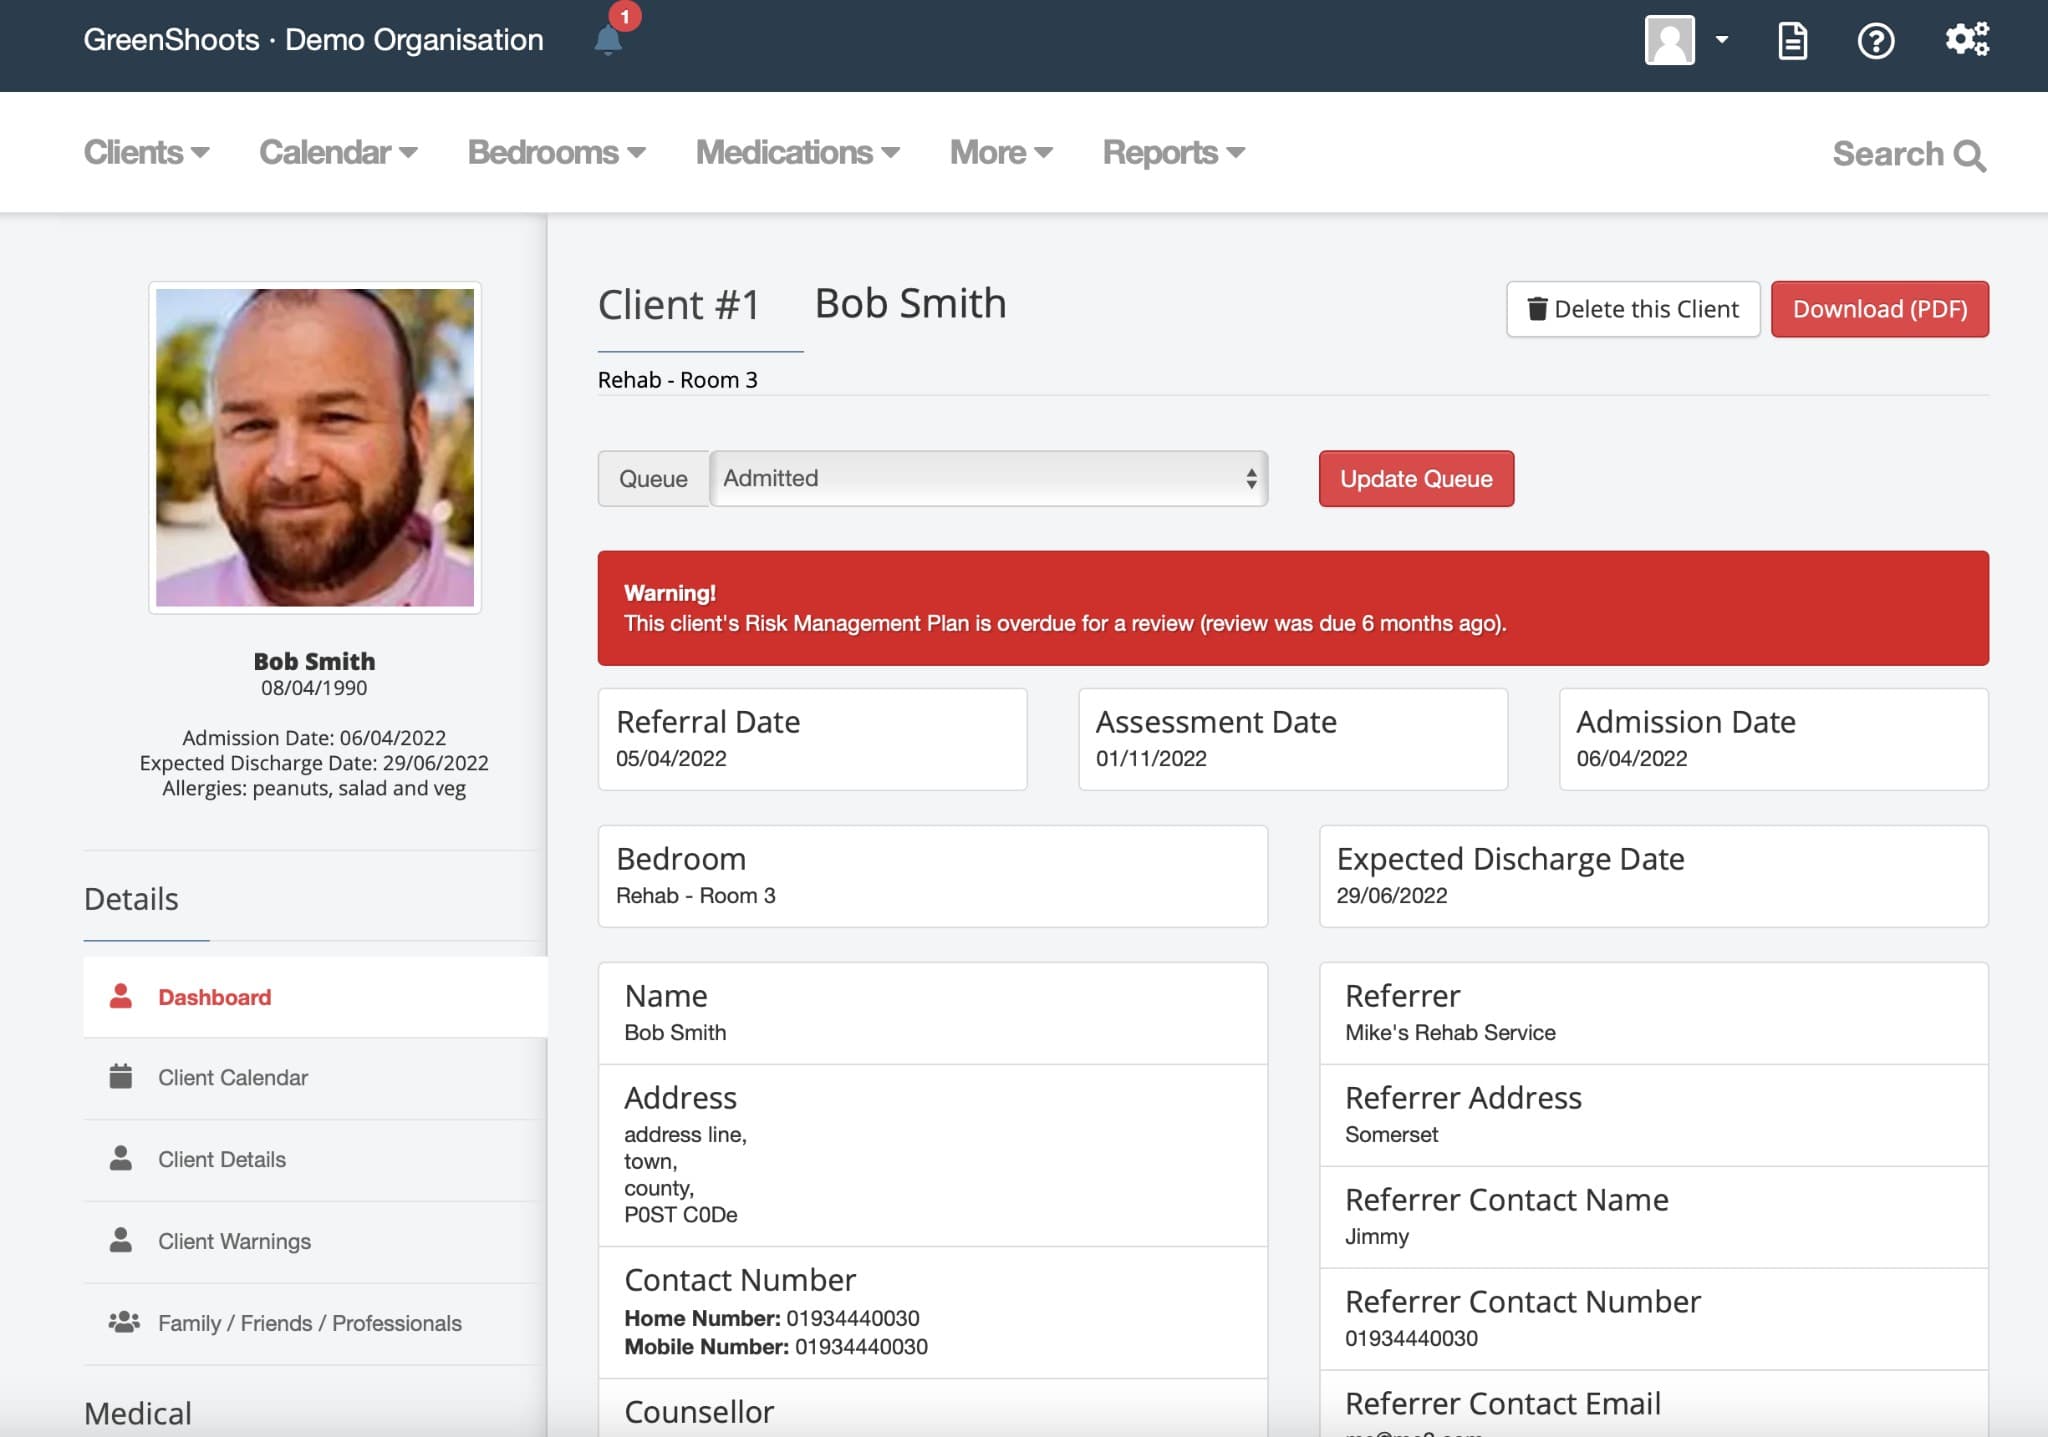The image size is (2048, 1437).
Task: Click the help question mark icon
Action: tap(1877, 40)
